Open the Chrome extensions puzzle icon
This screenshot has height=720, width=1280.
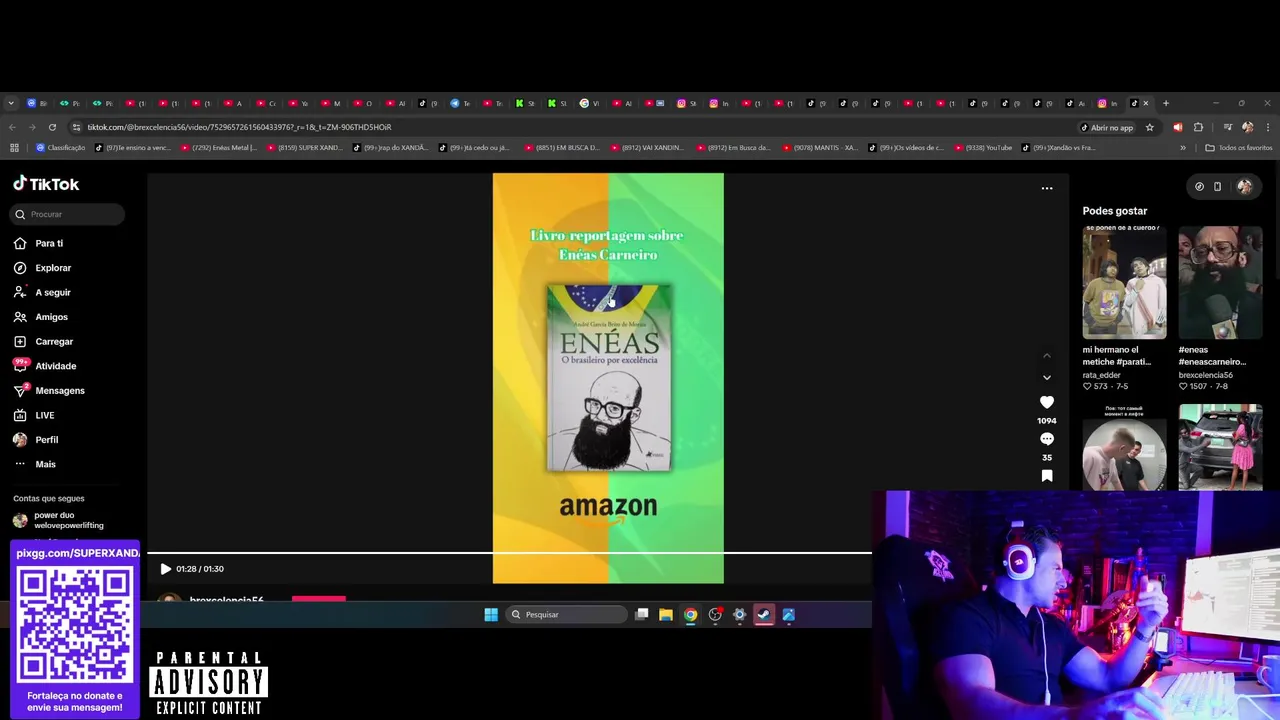(1198, 127)
